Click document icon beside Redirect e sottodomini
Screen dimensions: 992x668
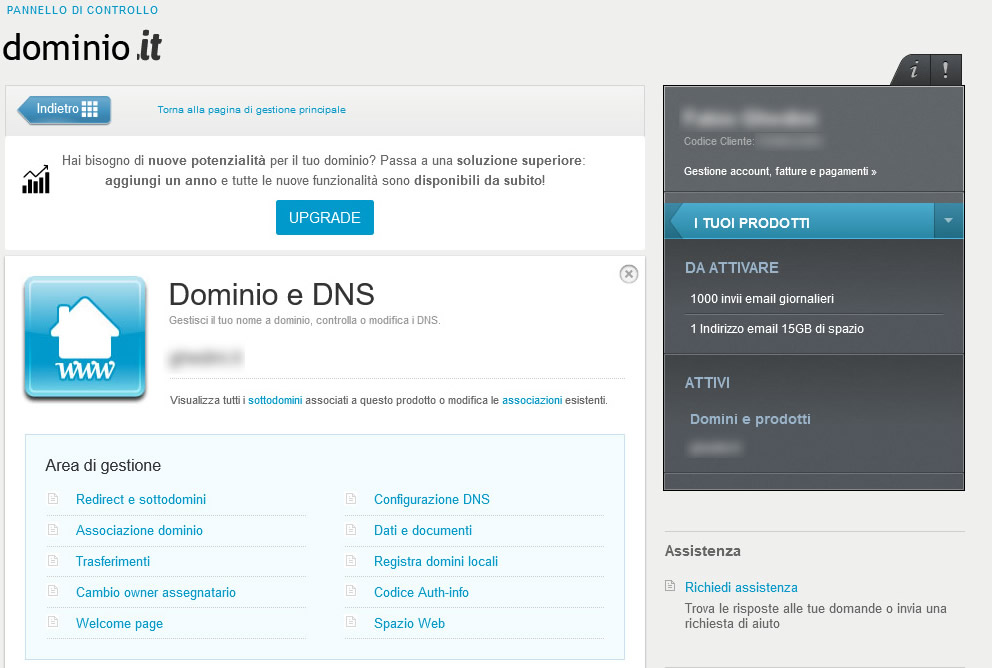[x=53, y=498]
